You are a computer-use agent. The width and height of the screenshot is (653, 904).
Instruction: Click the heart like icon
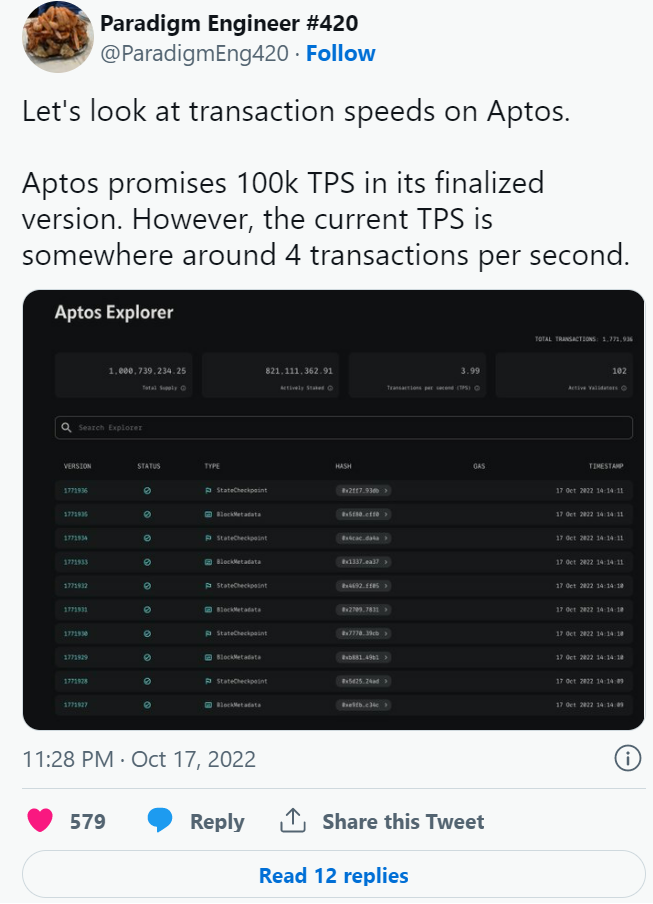(40, 820)
